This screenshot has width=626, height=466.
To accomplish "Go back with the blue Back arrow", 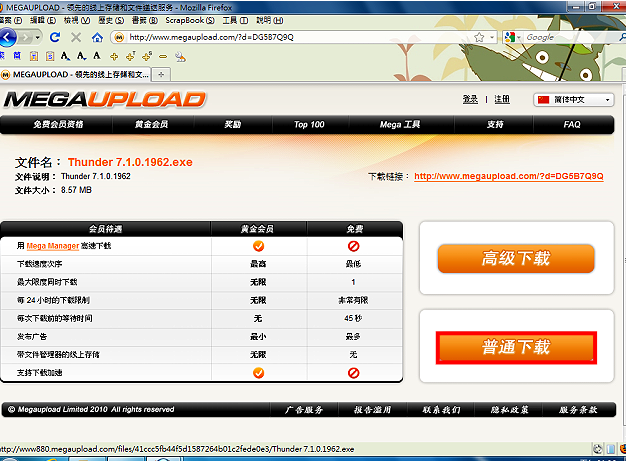I will (x=7, y=38).
